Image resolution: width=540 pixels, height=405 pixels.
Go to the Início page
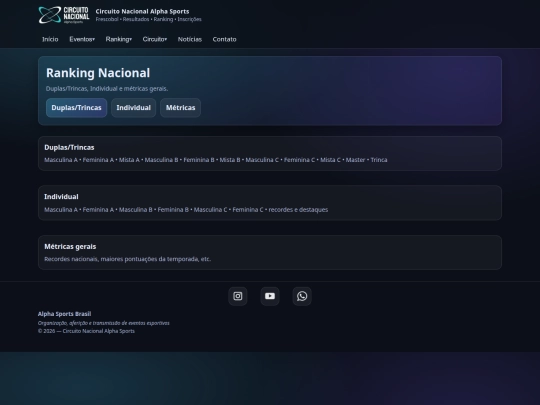(50, 39)
